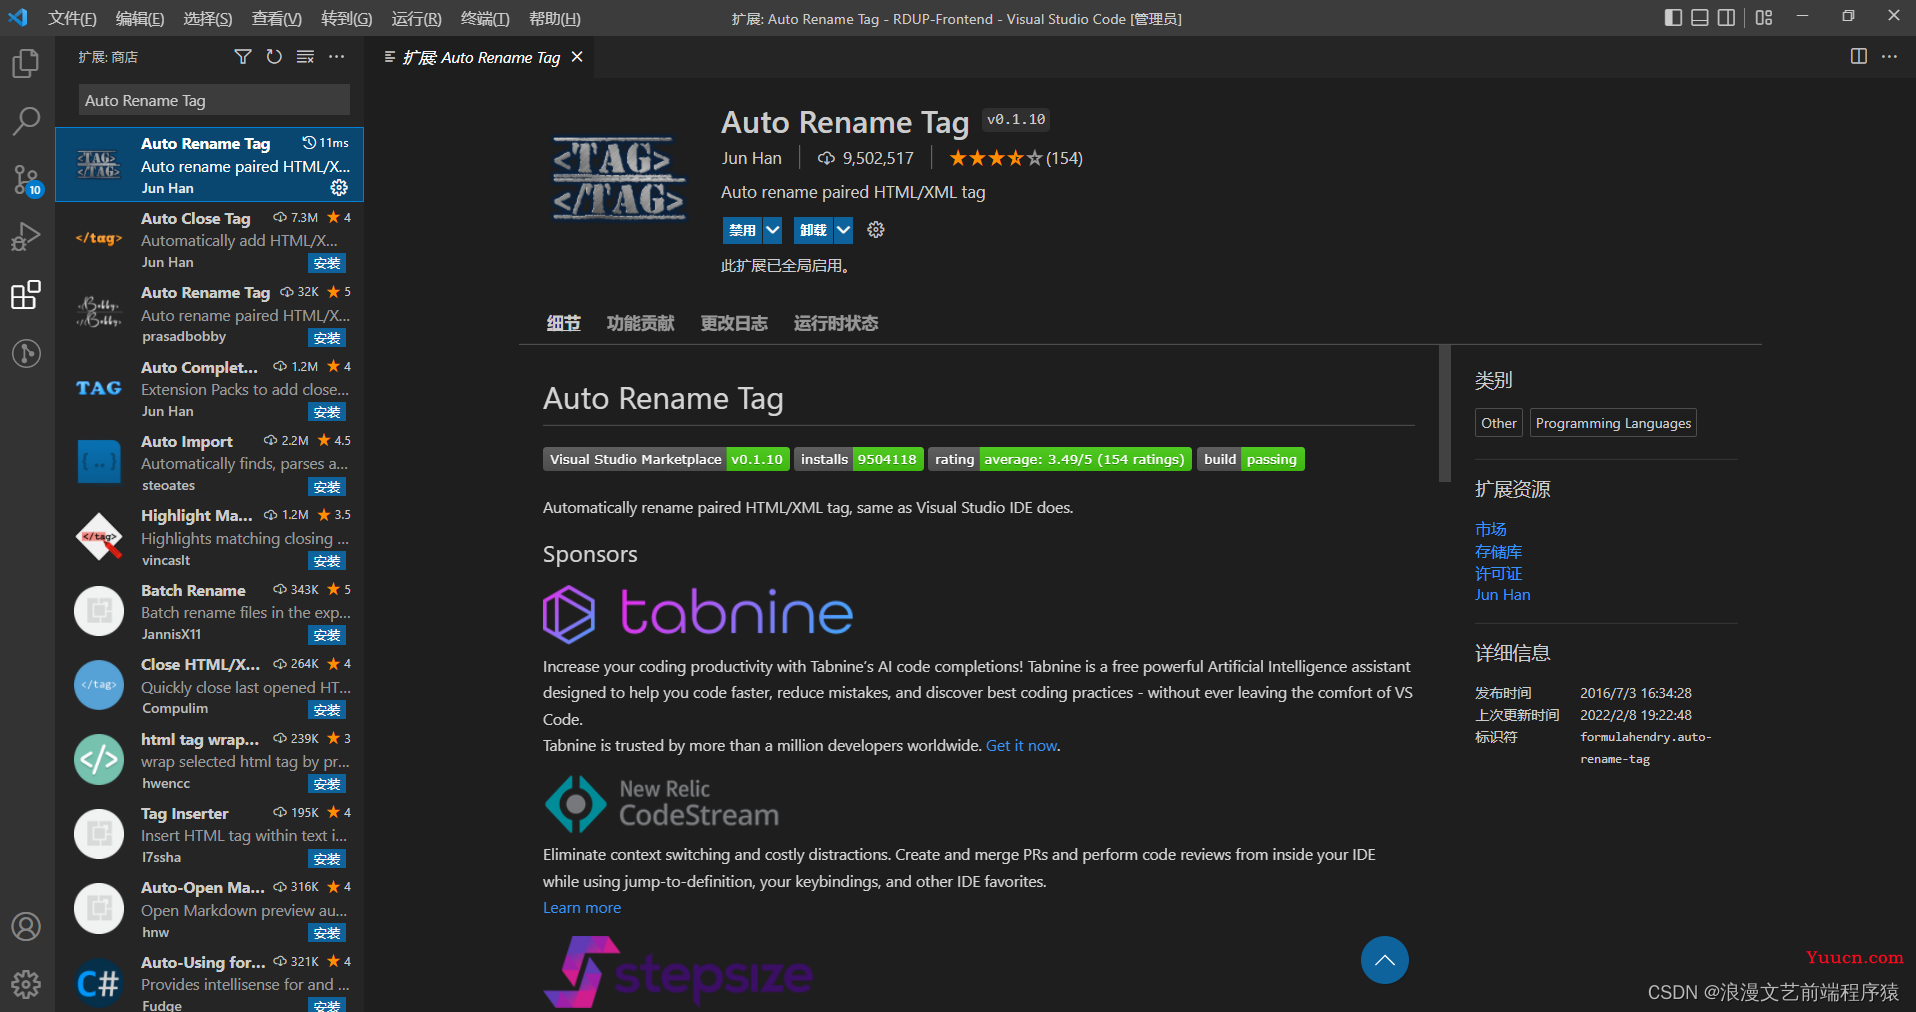This screenshot has height=1012, width=1916.
Task: Open Source Control view with 10 badge
Action: pos(26,180)
